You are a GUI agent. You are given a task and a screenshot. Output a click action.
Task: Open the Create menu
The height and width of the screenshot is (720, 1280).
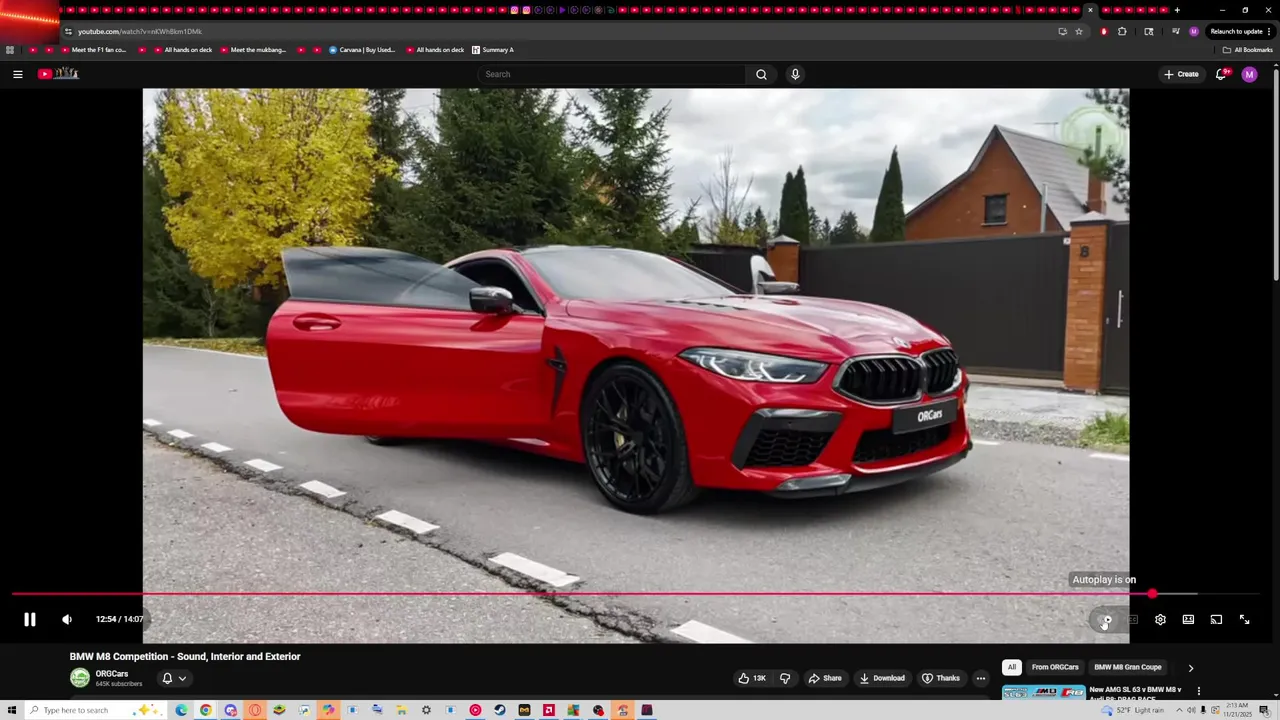[x=1181, y=74]
